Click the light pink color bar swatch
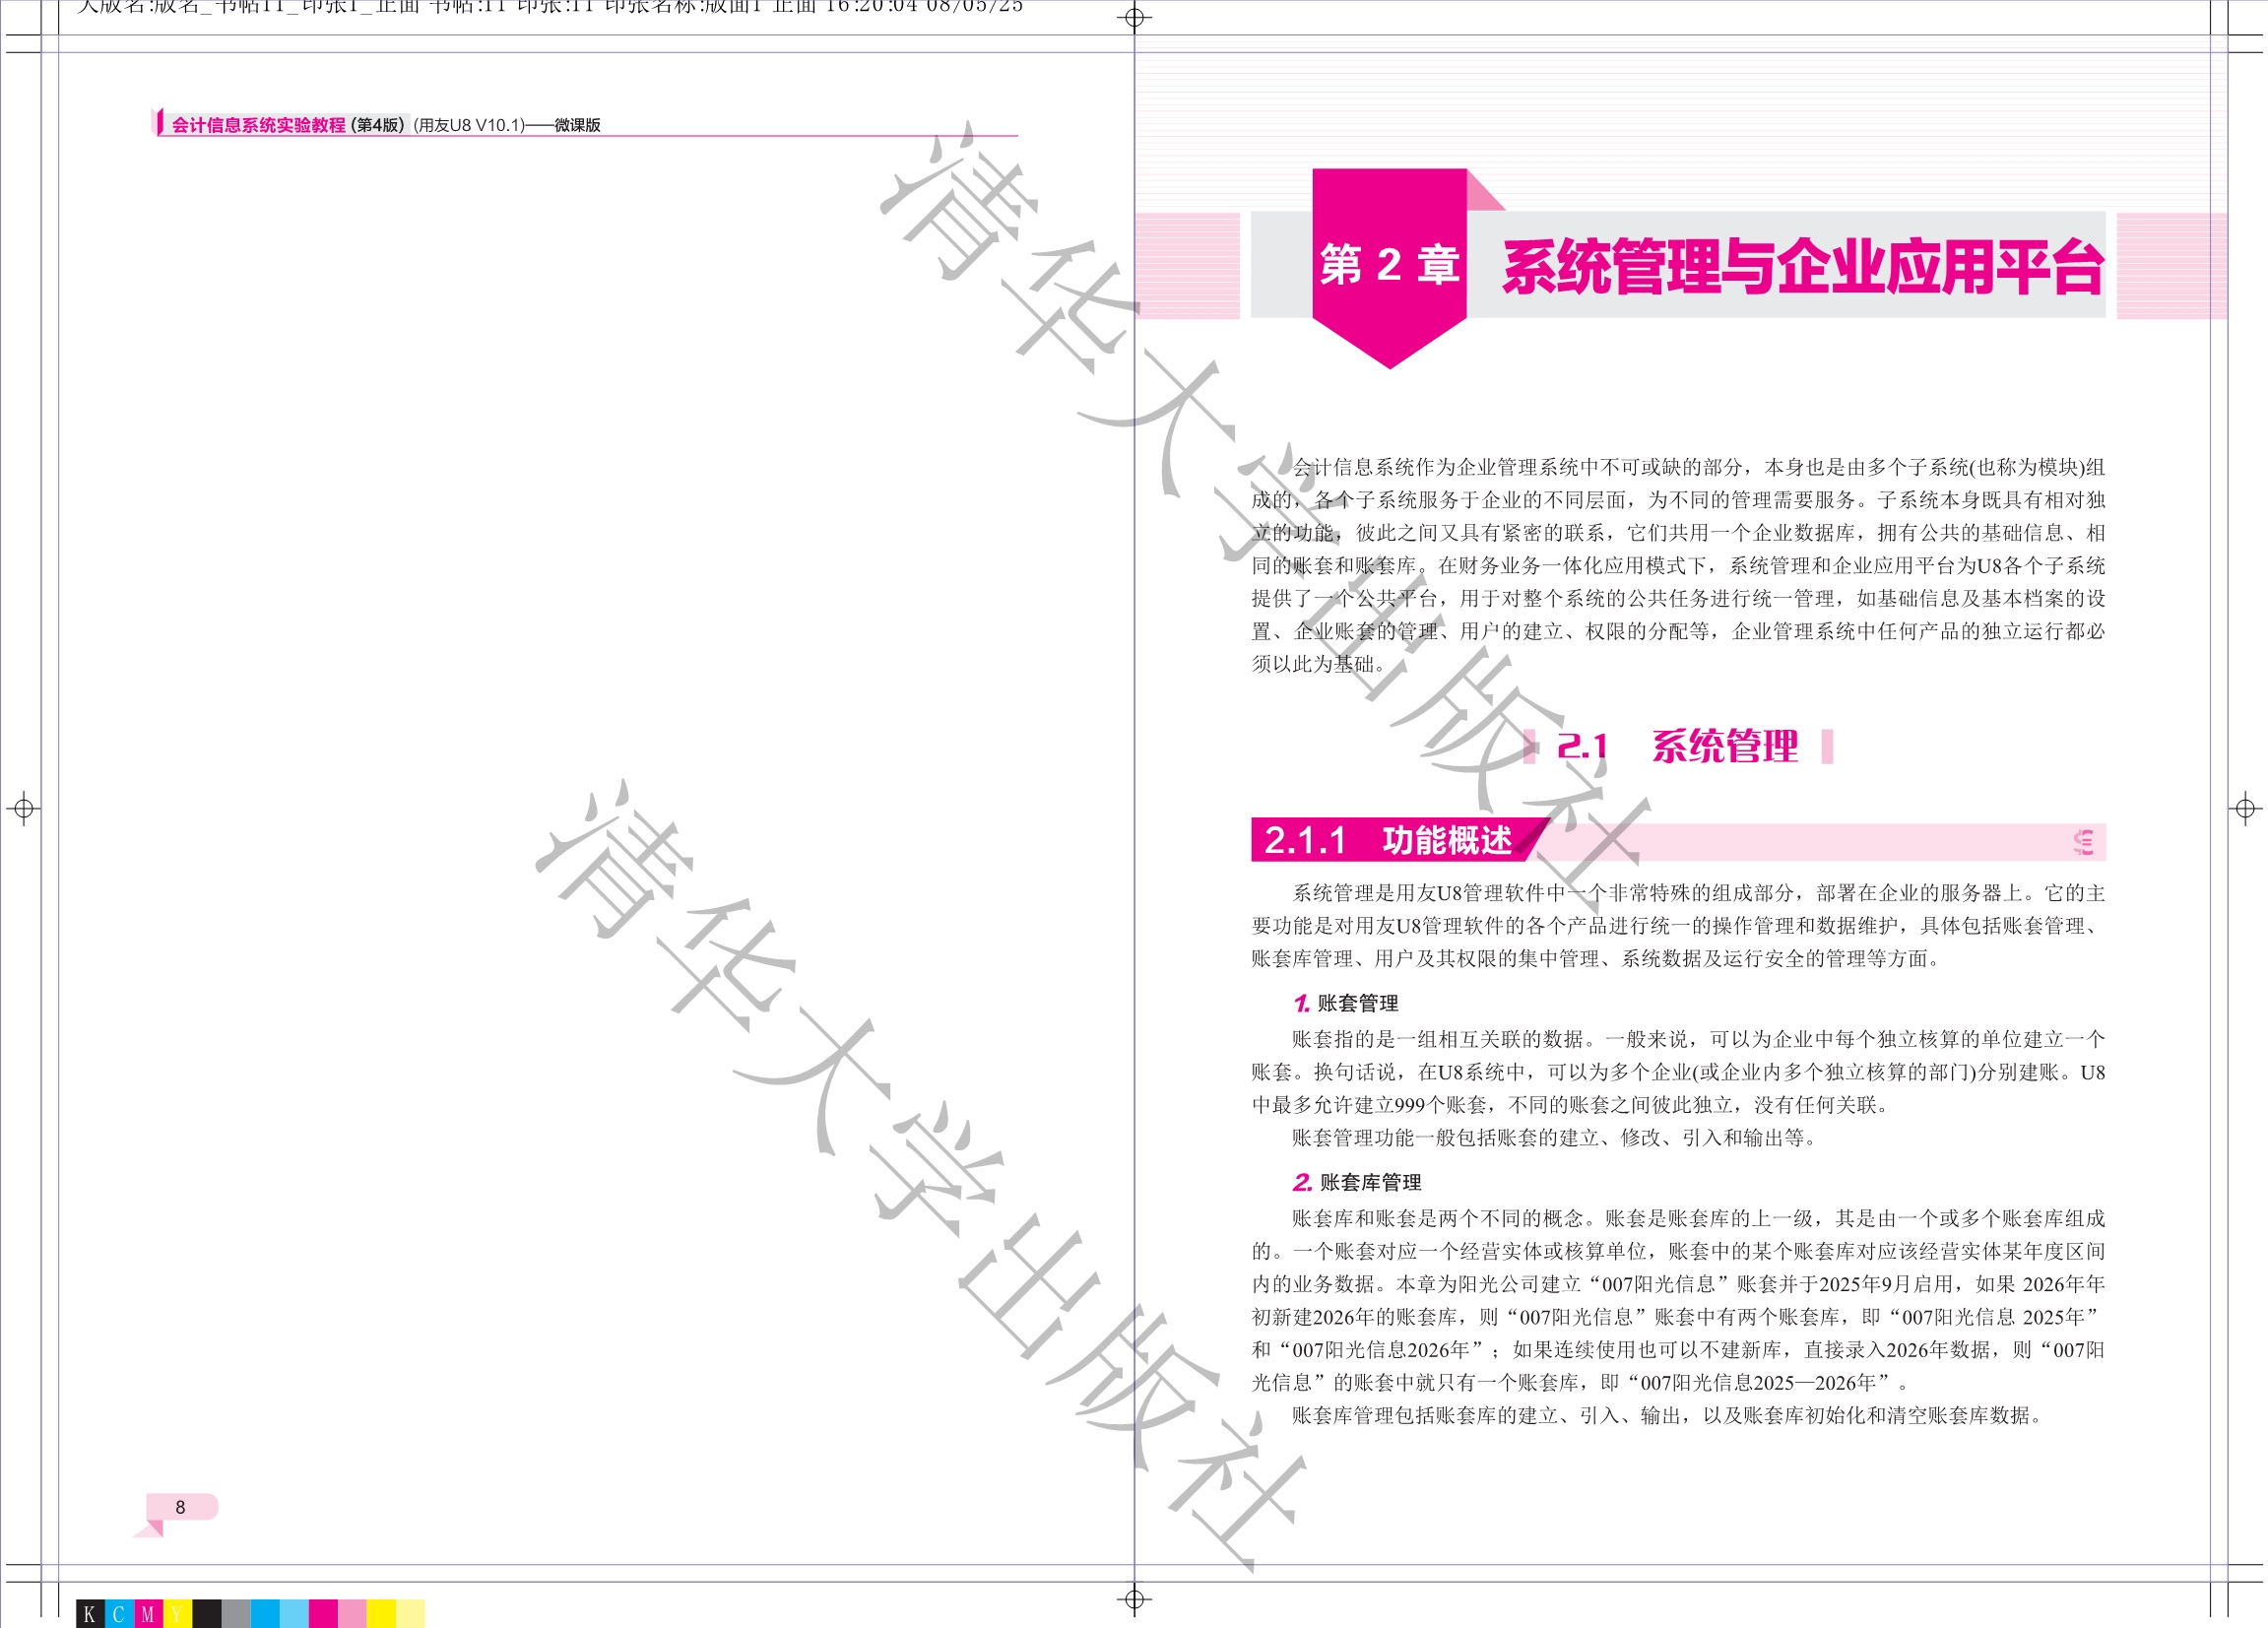This screenshot has width=2268, height=1628. (352, 1613)
